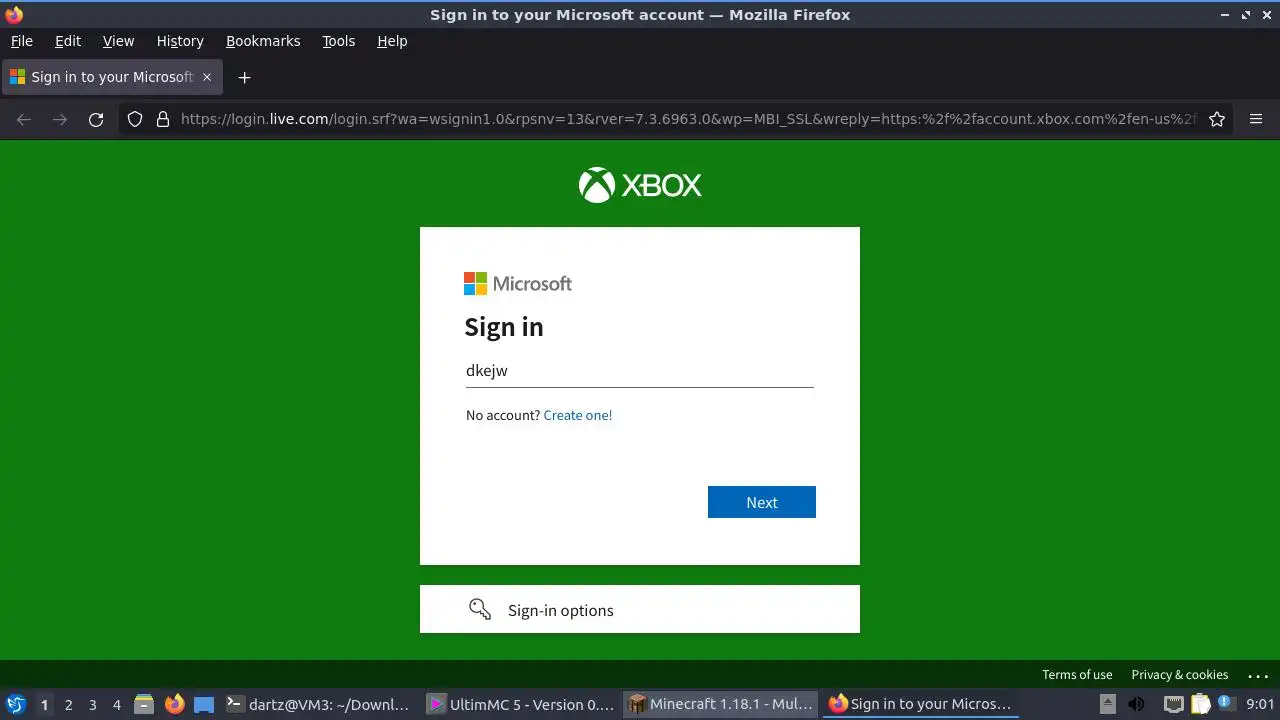1280x720 pixels.
Task: Close the Sign in to your Microsoft tab
Action: (x=207, y=77)
